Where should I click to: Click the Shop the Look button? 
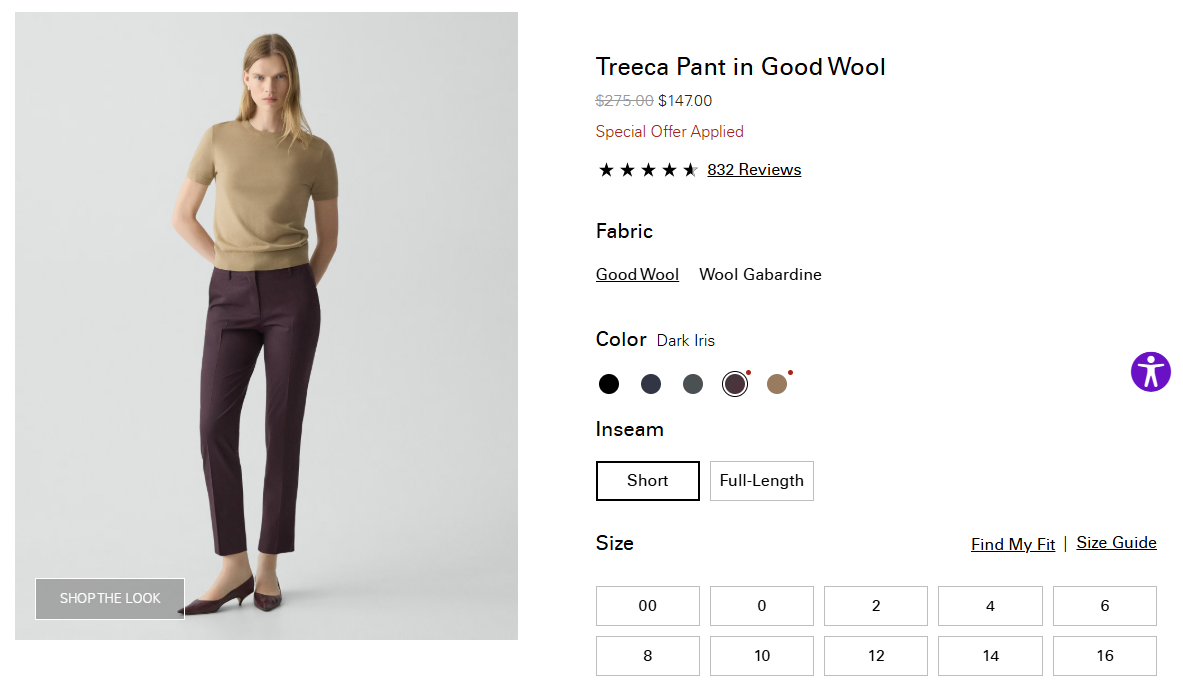tap(110, 599)
